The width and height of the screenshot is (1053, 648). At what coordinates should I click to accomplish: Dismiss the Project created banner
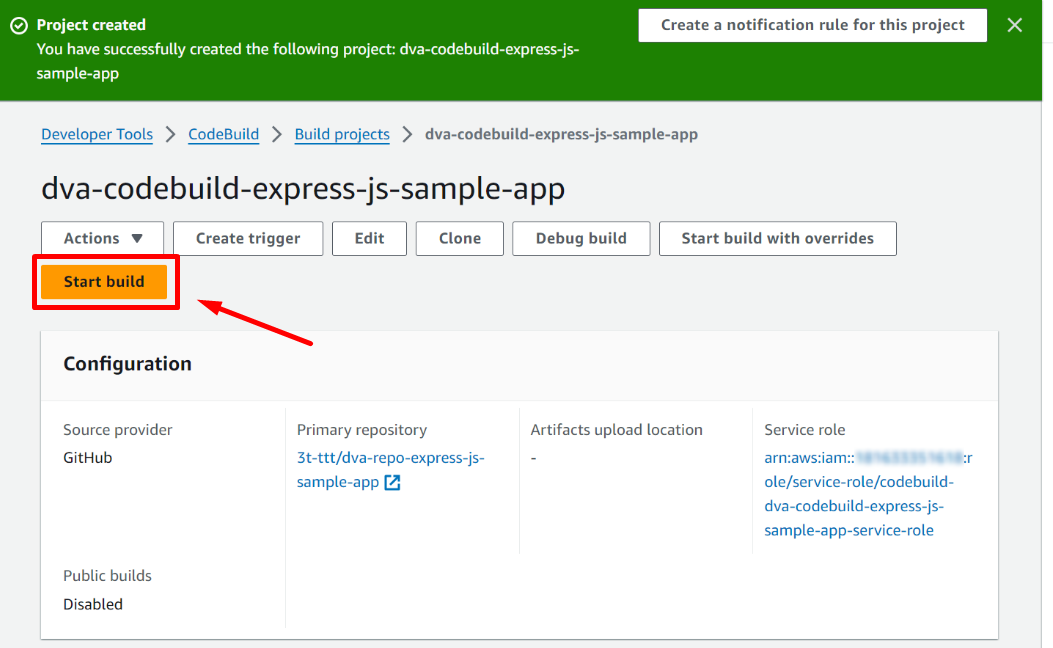tap(1014, 26)
